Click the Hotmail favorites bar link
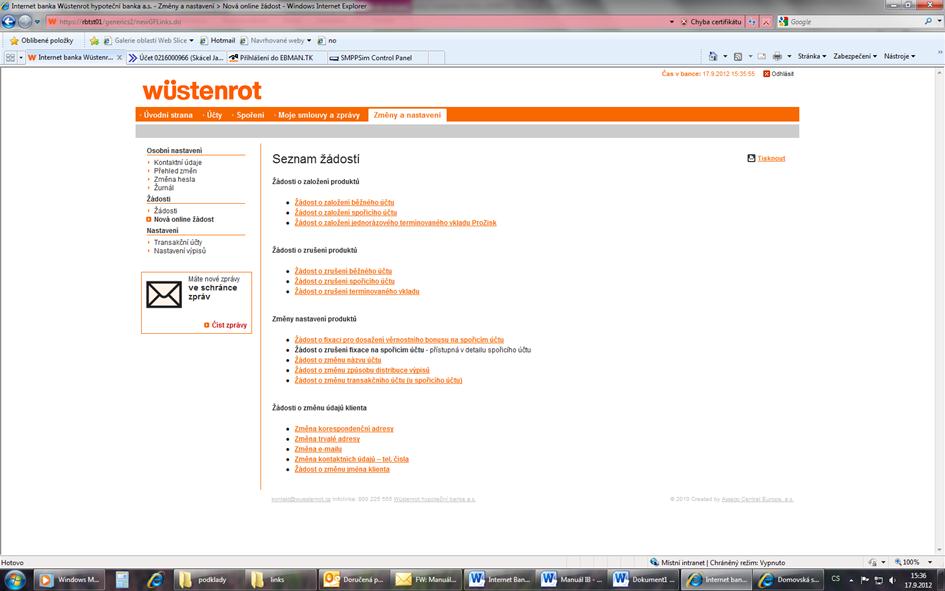The width and height of the screenshot is (945, 591). click(218, 40)
